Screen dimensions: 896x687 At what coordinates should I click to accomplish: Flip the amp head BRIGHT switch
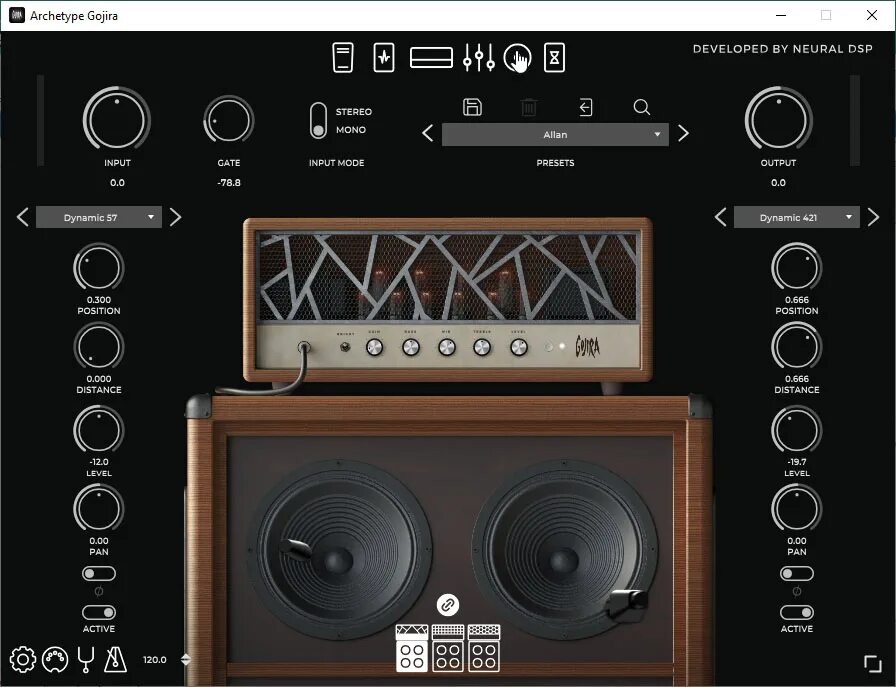(345, 347)
